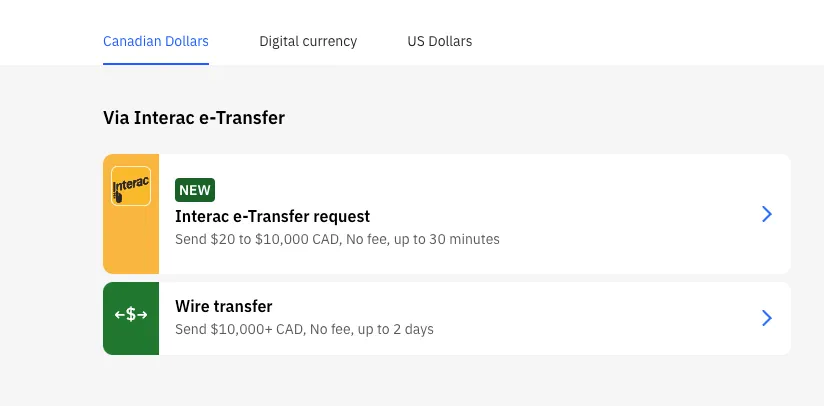Click the "Via Interac e-Transfer" heading
Viewport: 824px width, 406px height.
coord(194,118)
